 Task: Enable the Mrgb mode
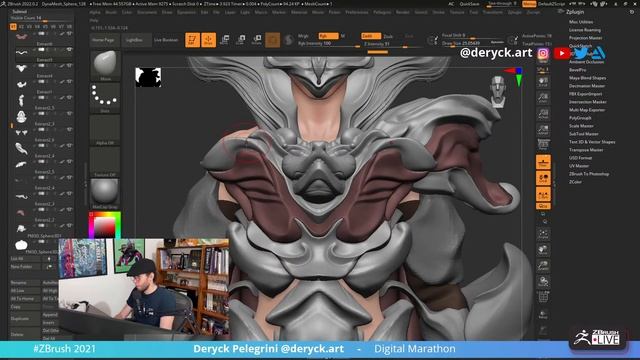pos(303,36)
